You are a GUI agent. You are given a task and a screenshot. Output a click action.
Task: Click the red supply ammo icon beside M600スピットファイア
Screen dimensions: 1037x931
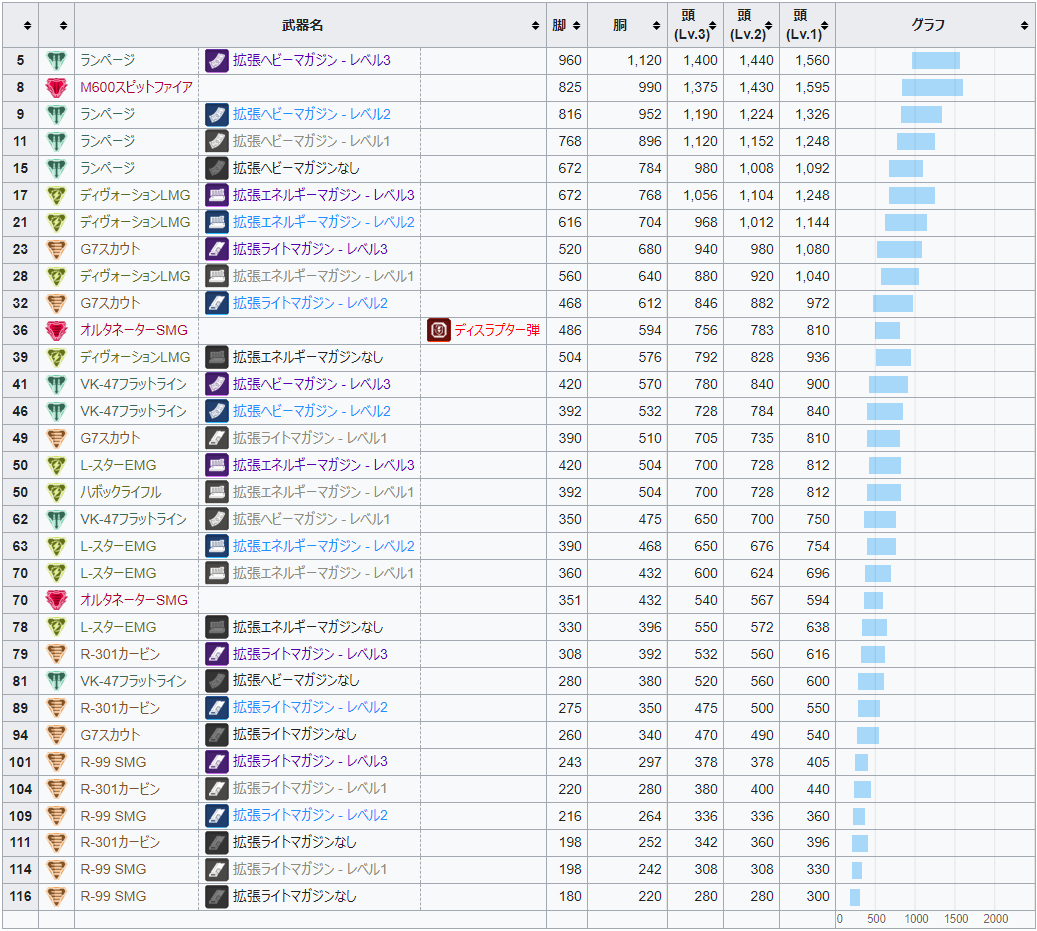(56, 87)
